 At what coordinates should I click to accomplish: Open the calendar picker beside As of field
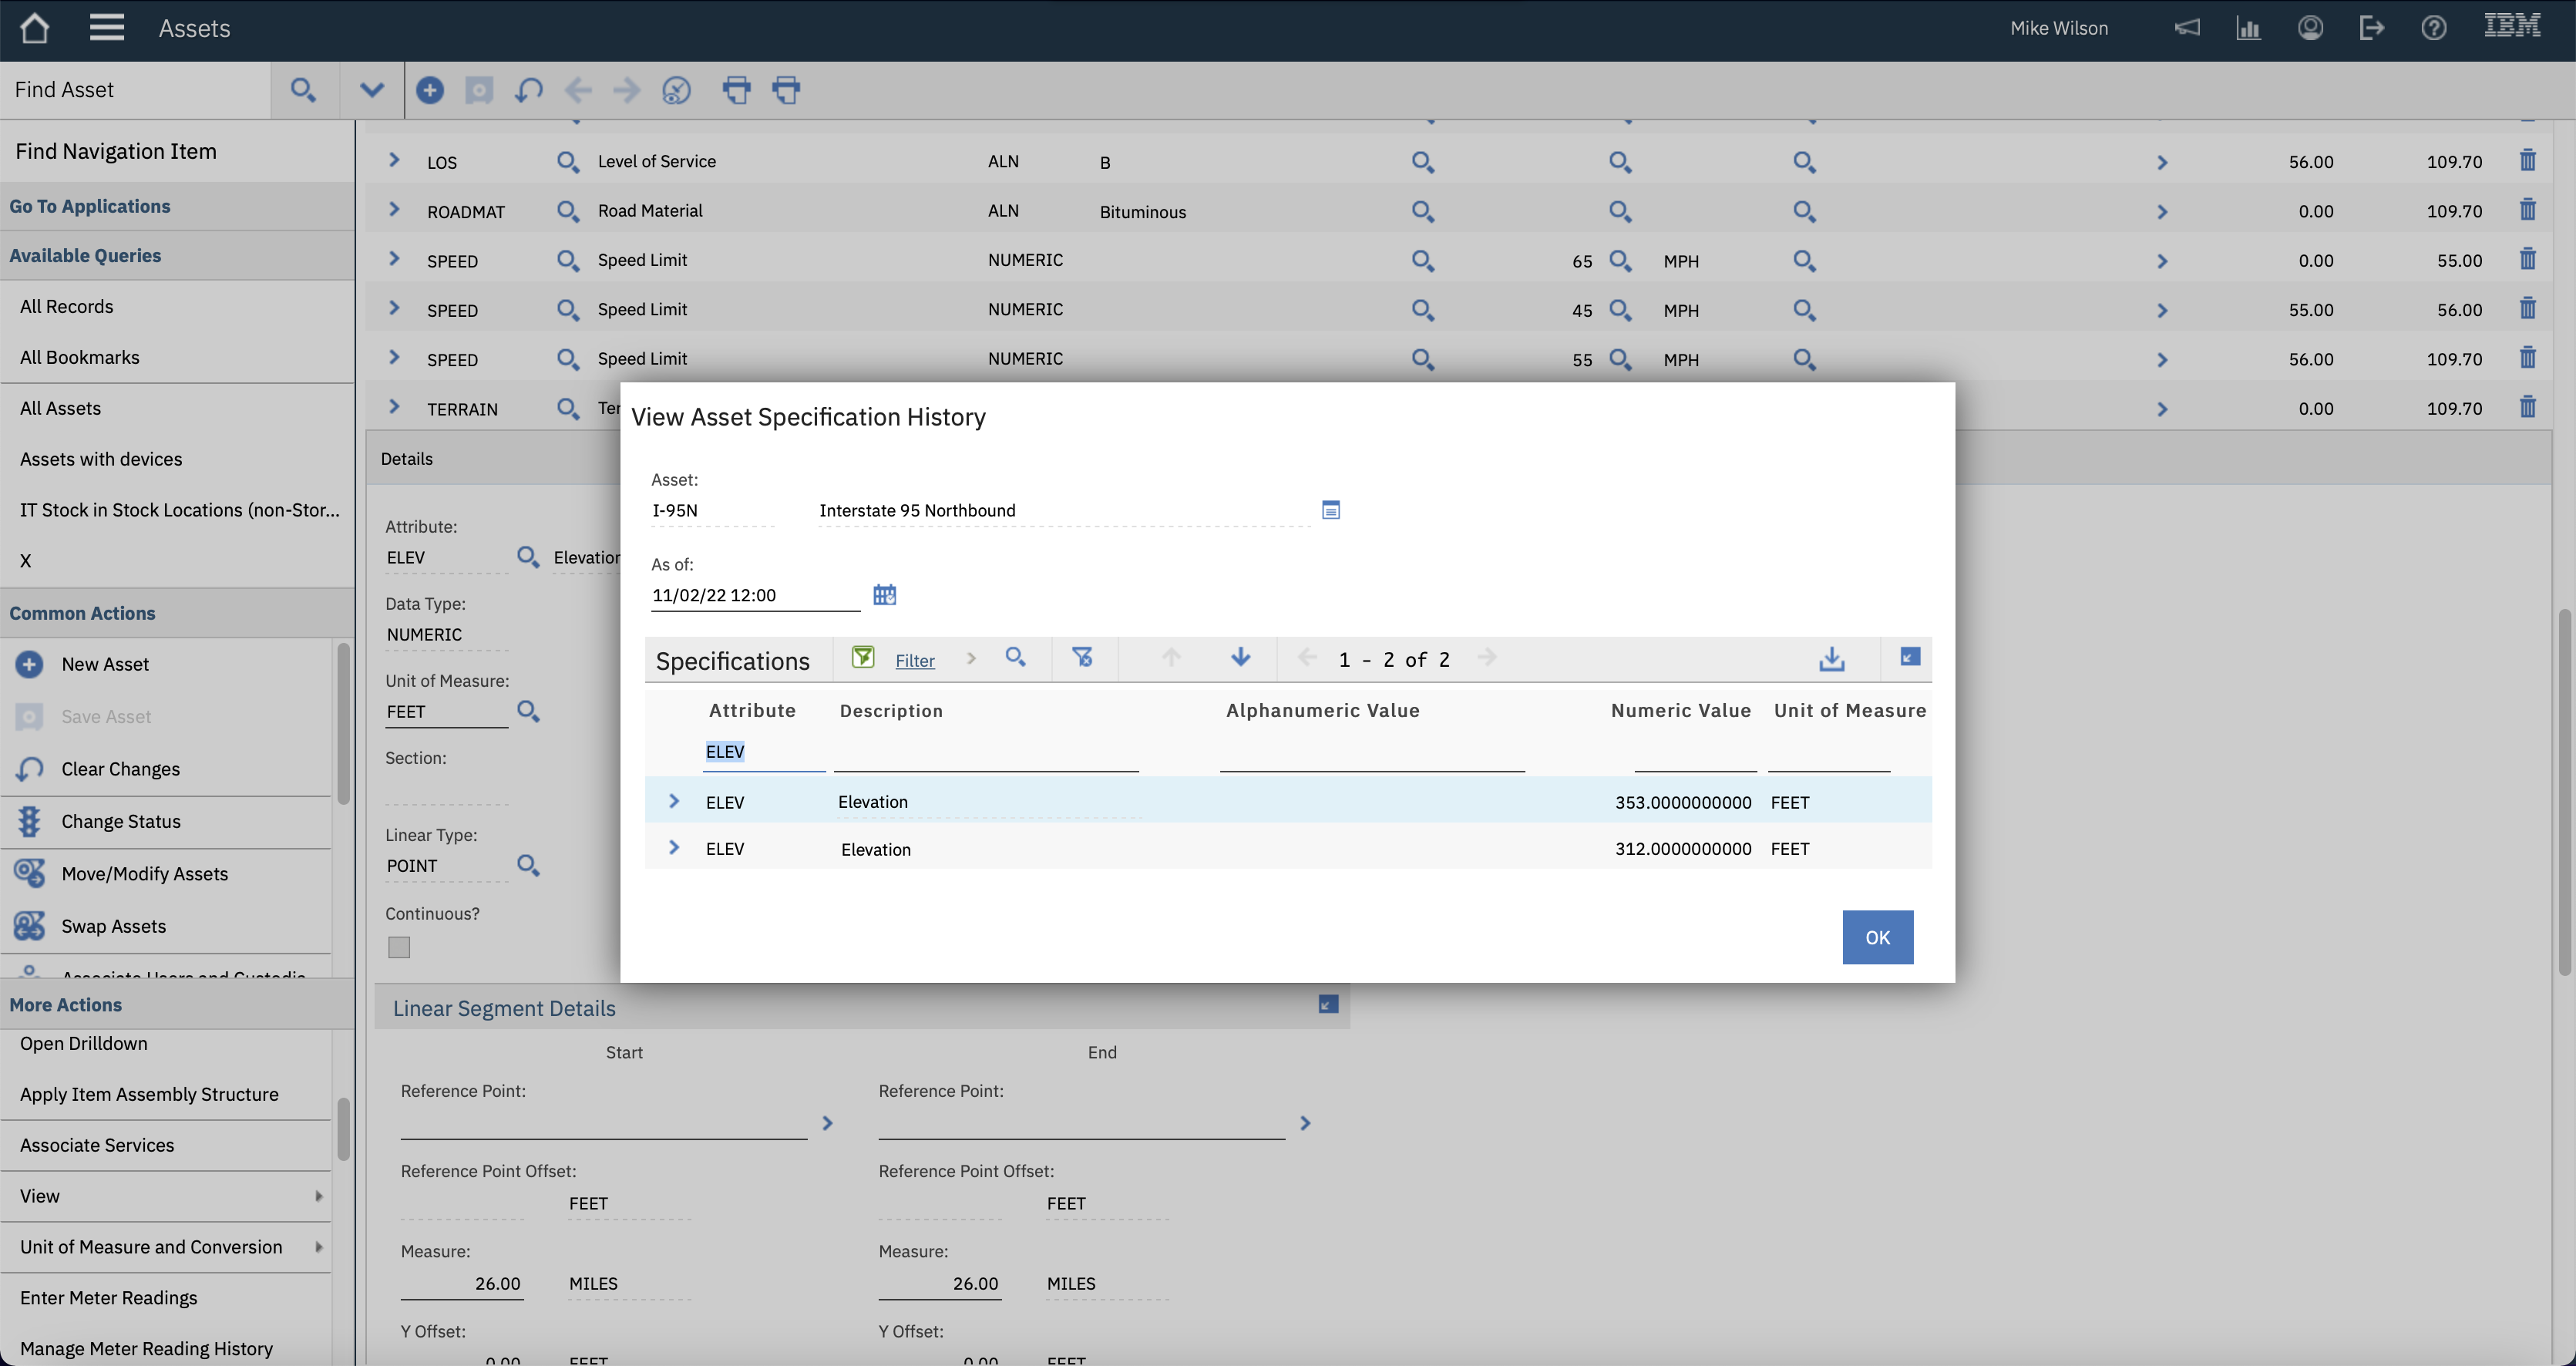(884, 594)
